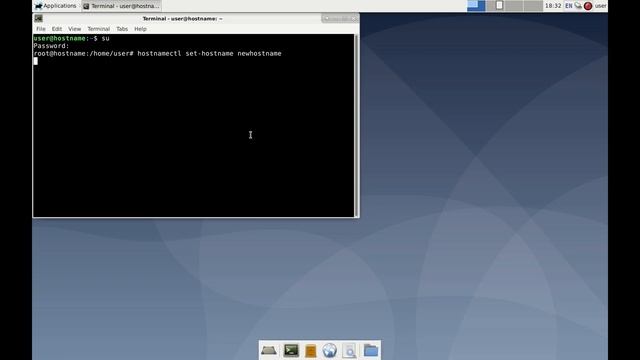Open the Applications menu in the top panel
Screen dimensions: 640x360
tap(56, 6)
